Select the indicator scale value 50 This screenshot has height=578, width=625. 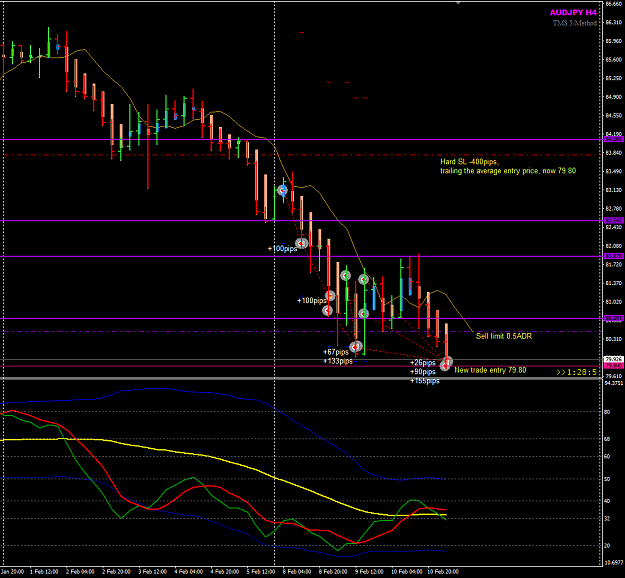[607, 479]
